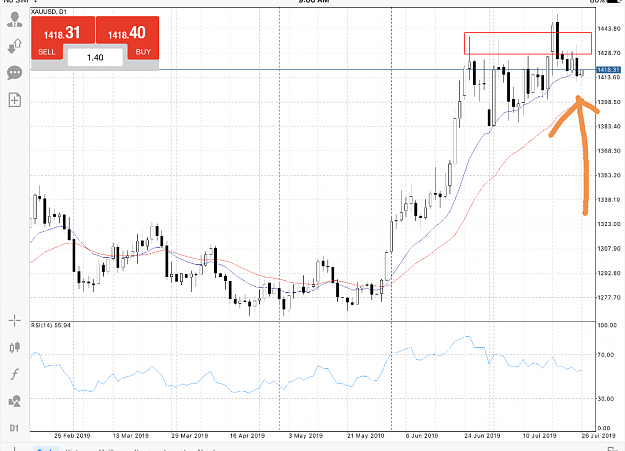Open chart type candlestick icon
Image resolution: width=625 pixels, height=451 pixels.
point(14,347)
